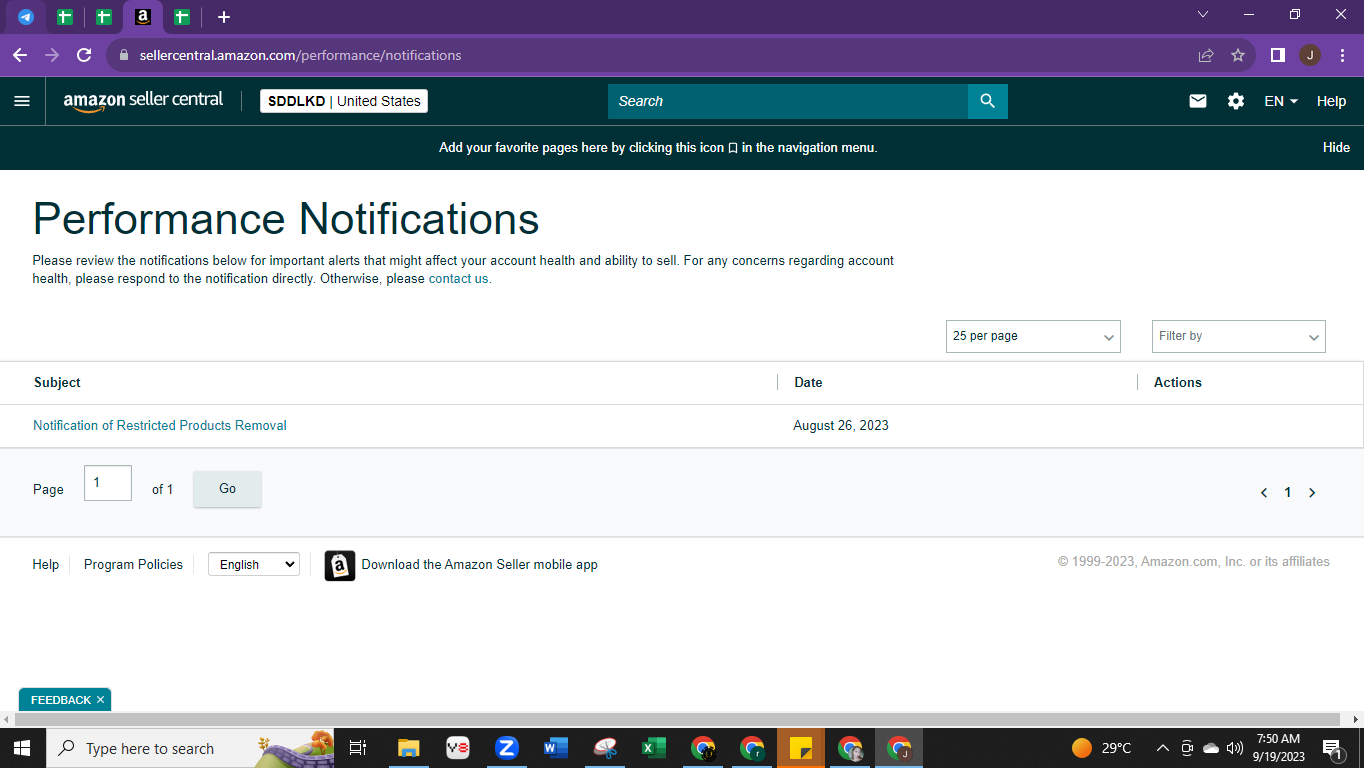The image size is (1364, 768).
Task: Close the FEEDBACK tab with its X
Action: point(100,700)
